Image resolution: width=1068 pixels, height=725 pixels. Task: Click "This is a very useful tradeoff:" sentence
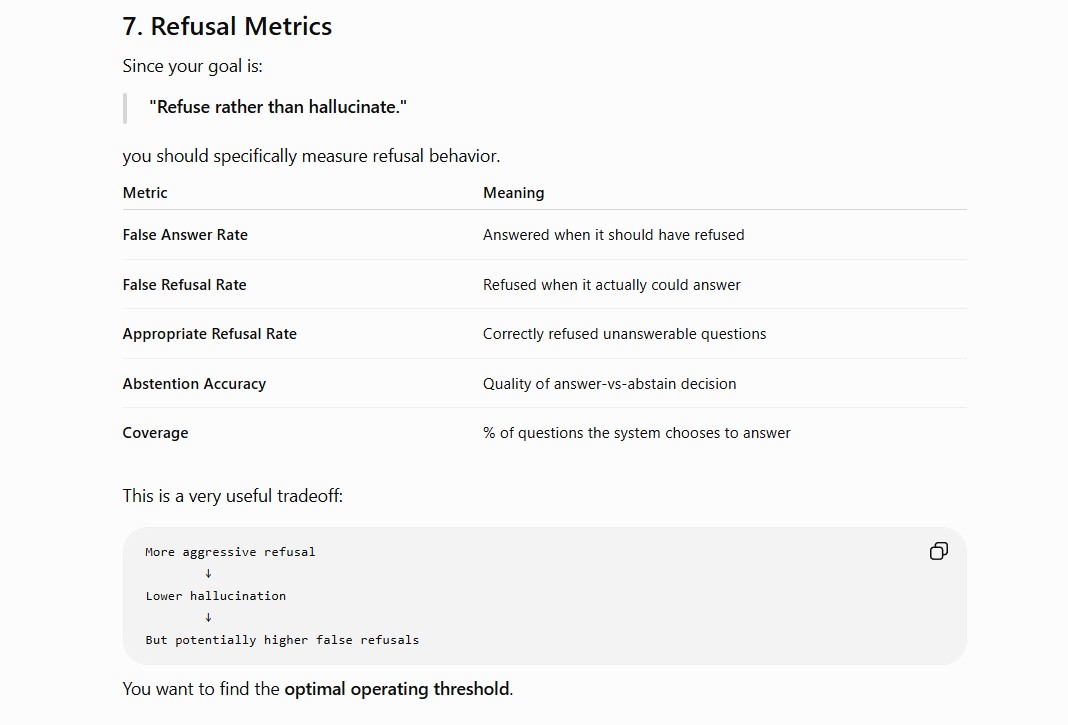(233, 496)
